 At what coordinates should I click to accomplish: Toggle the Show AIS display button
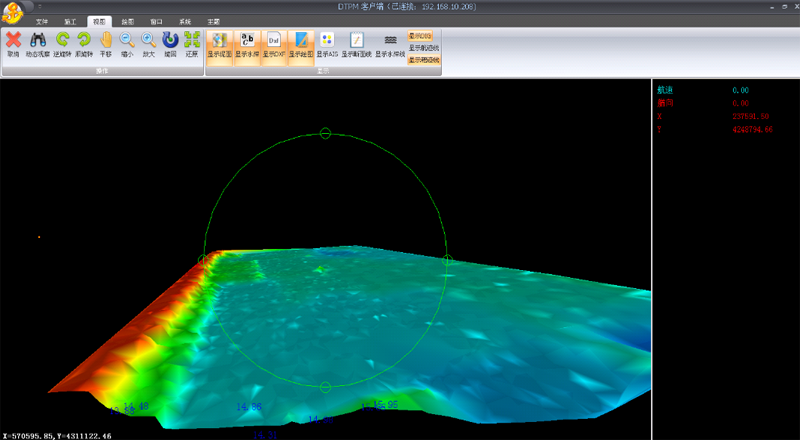tap(327, 45)
